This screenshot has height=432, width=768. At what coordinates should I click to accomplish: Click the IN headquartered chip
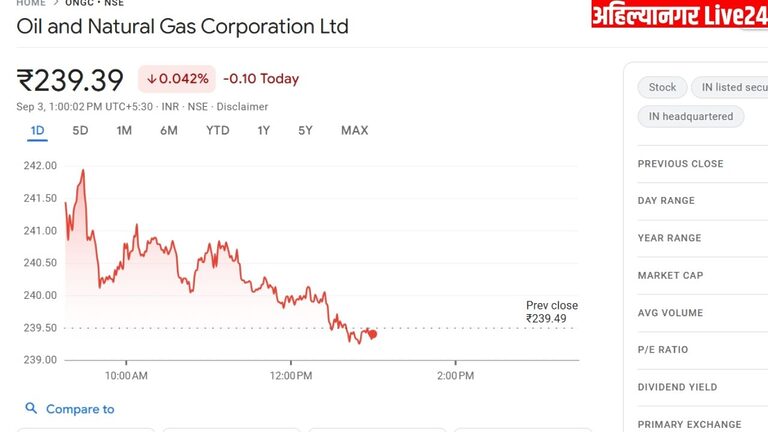[x=690, y=116]
